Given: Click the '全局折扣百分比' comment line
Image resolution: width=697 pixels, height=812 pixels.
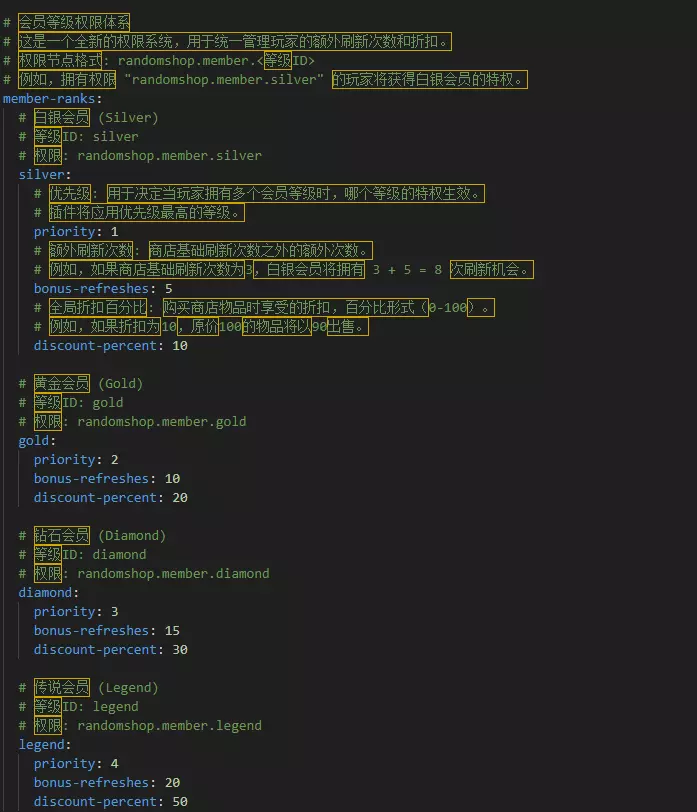Looking at the screenshot, I should [264, 308].
